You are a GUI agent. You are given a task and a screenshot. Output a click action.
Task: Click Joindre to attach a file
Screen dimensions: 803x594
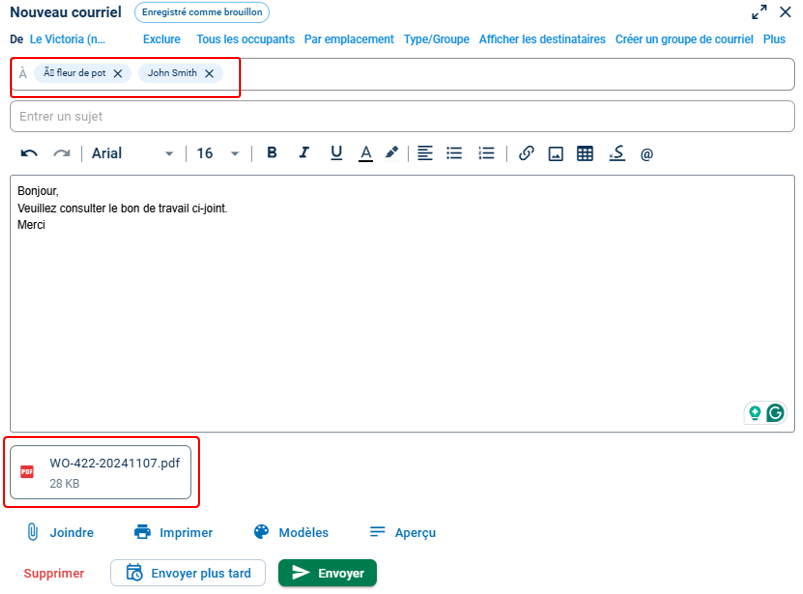click(x=59, y=533)
